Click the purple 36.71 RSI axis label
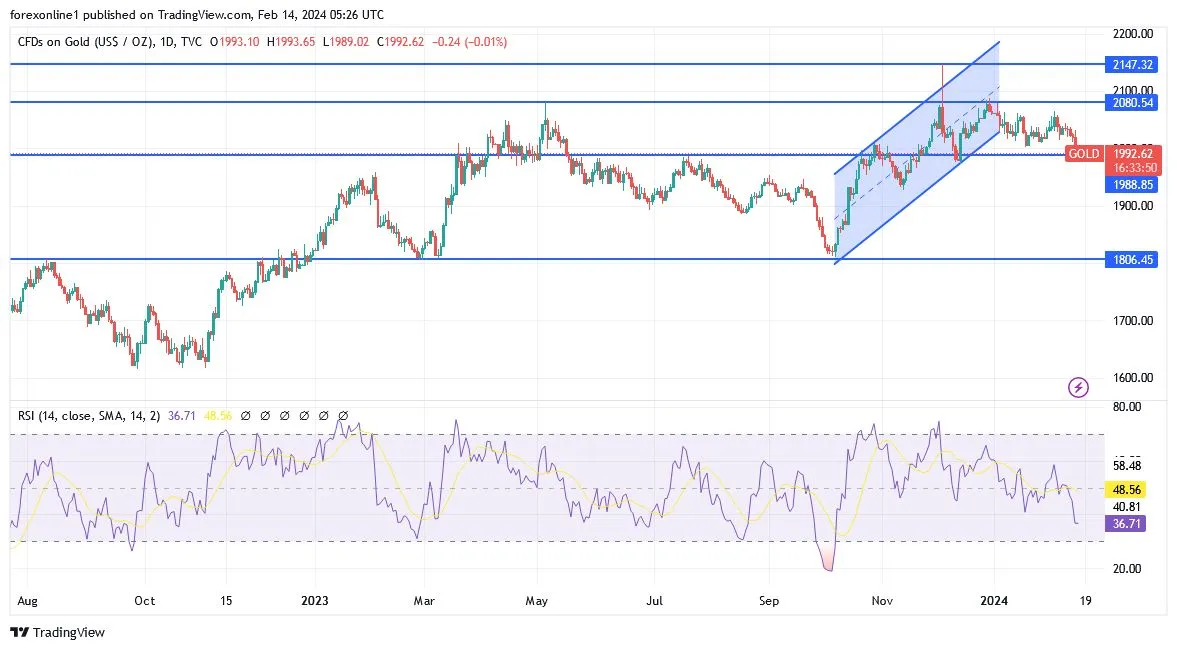The width and height of the screenshot is (1177, 650). [x=1126, y=524]
